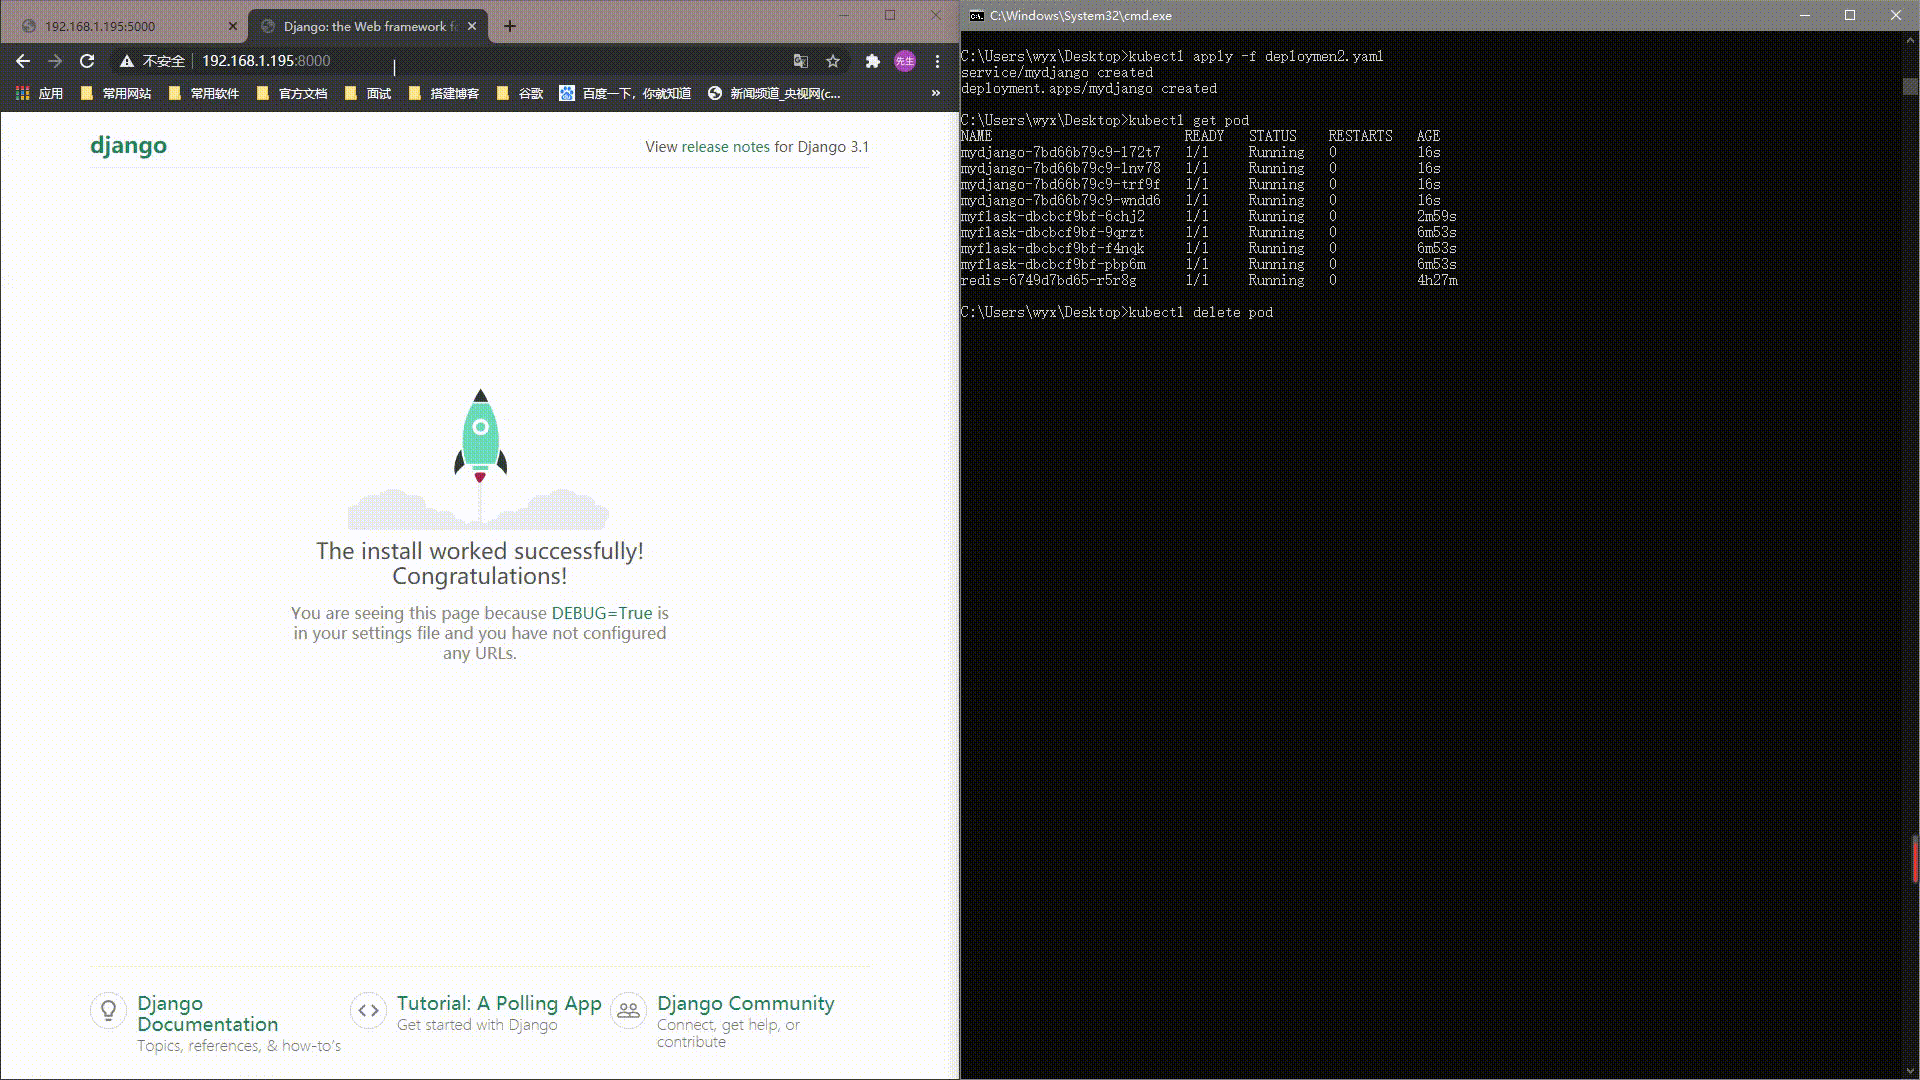Viewport: 1920px width, 1080px height.
Task: Reload the Django page
Action: pos(87,61)
